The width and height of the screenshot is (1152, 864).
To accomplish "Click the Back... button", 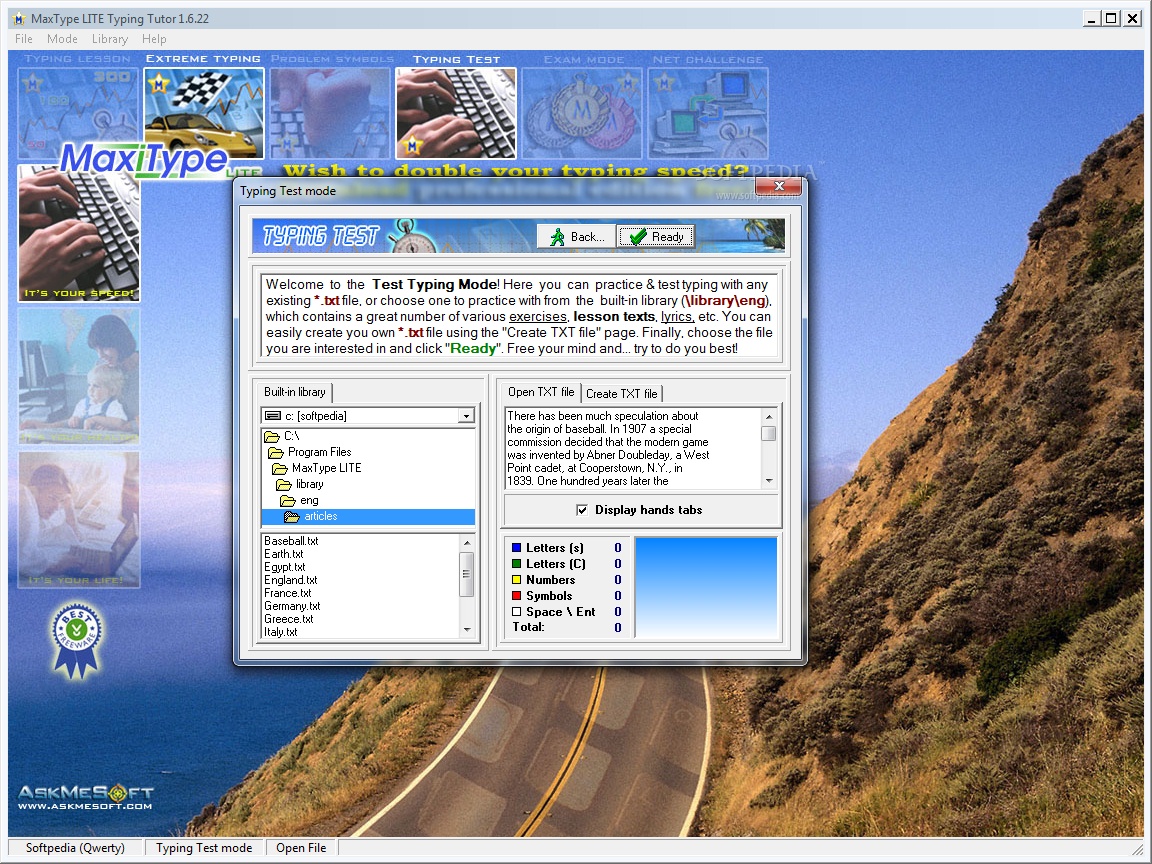I will pyautogui.click(x=576, y=237).
